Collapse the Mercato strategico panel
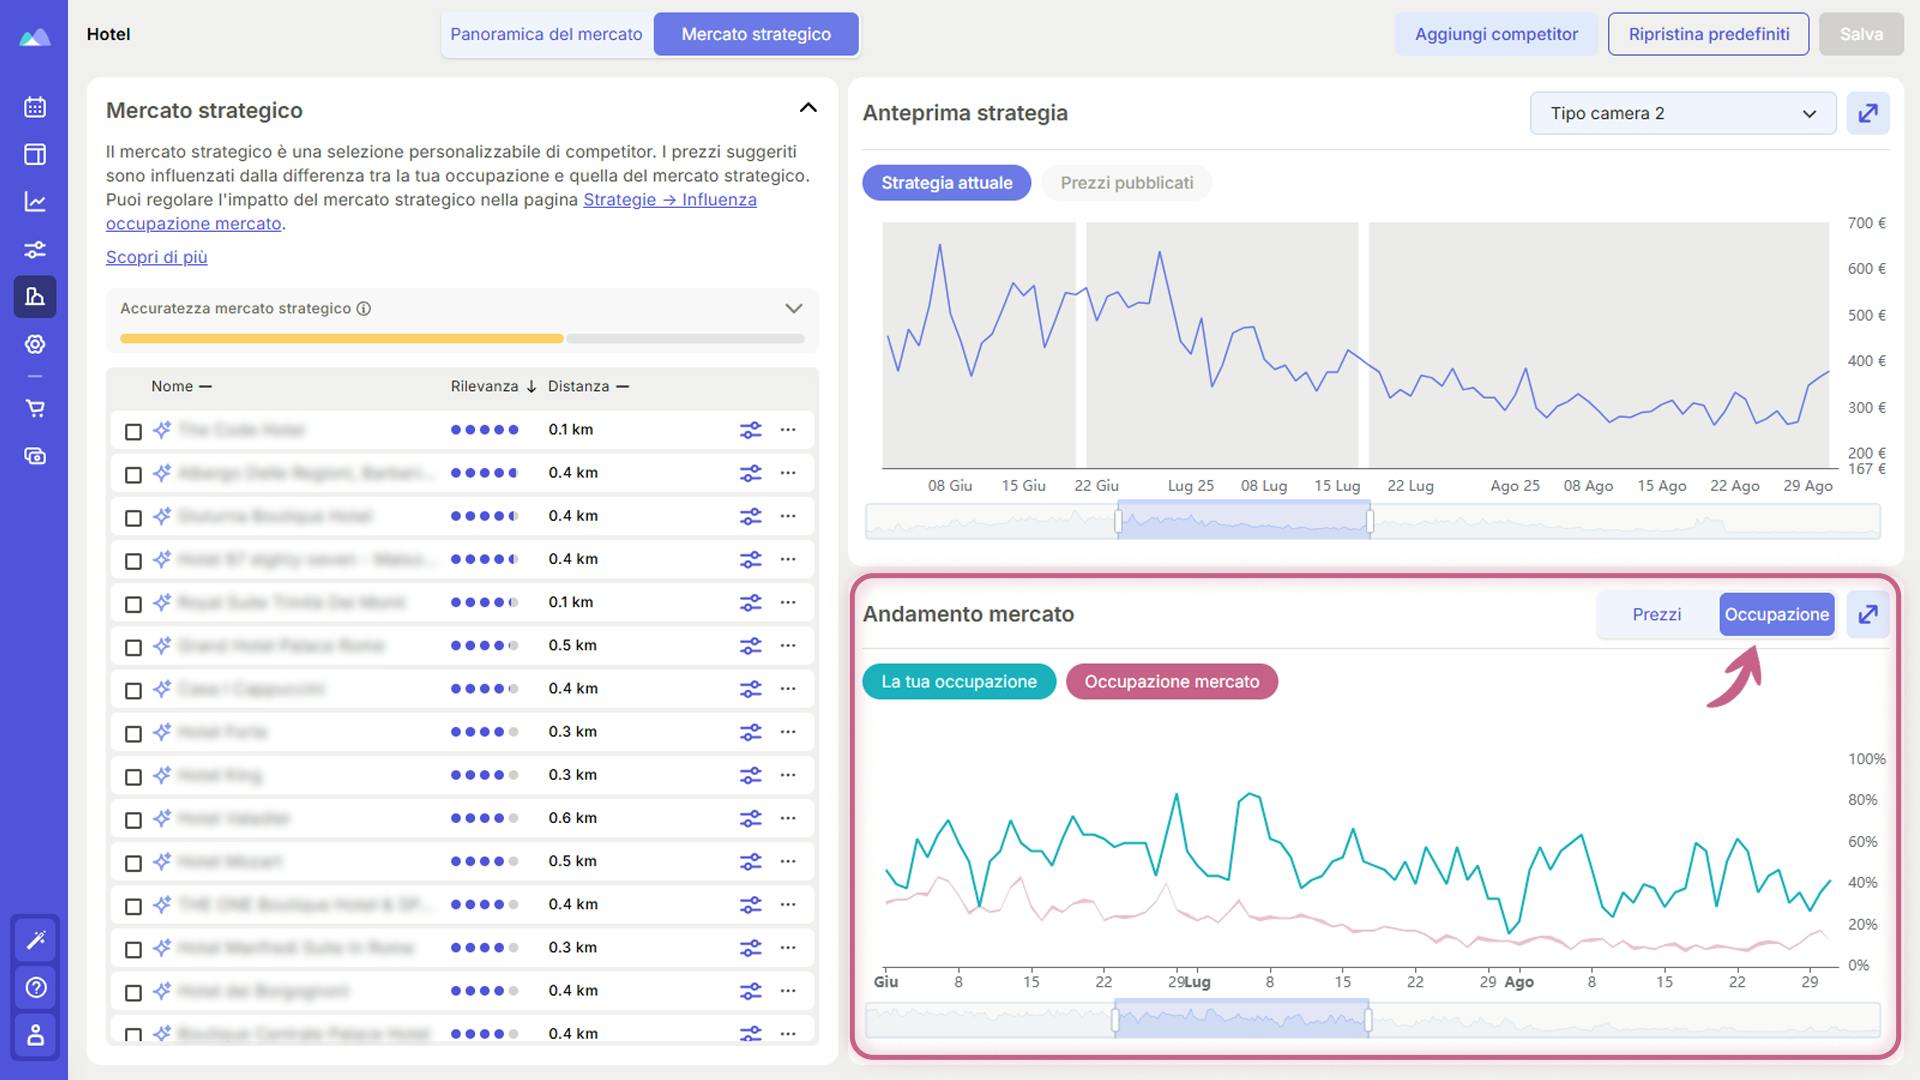Viewport: 1920px width, 1080px height. click(x=808, y=108)
